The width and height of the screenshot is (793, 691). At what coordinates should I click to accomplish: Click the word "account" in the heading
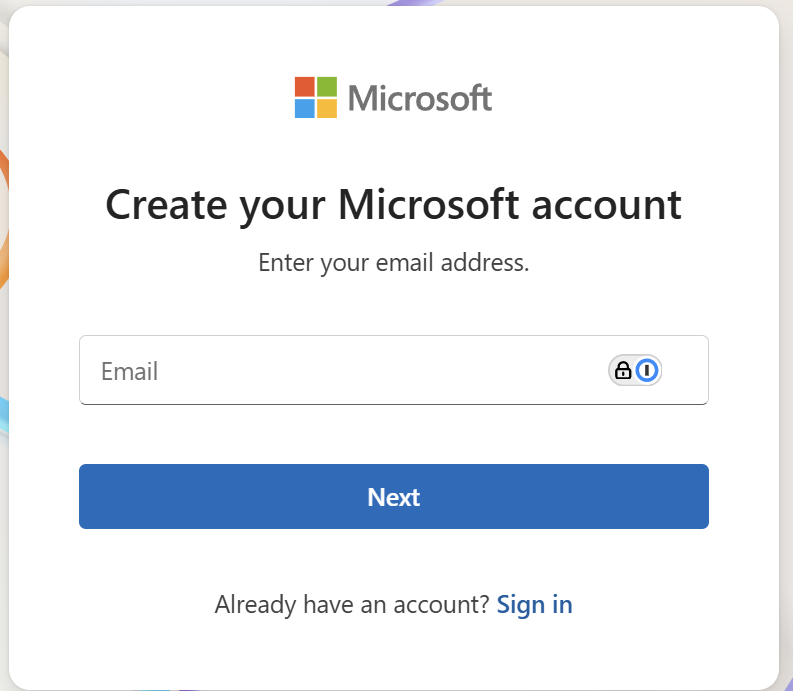[607, 205]
